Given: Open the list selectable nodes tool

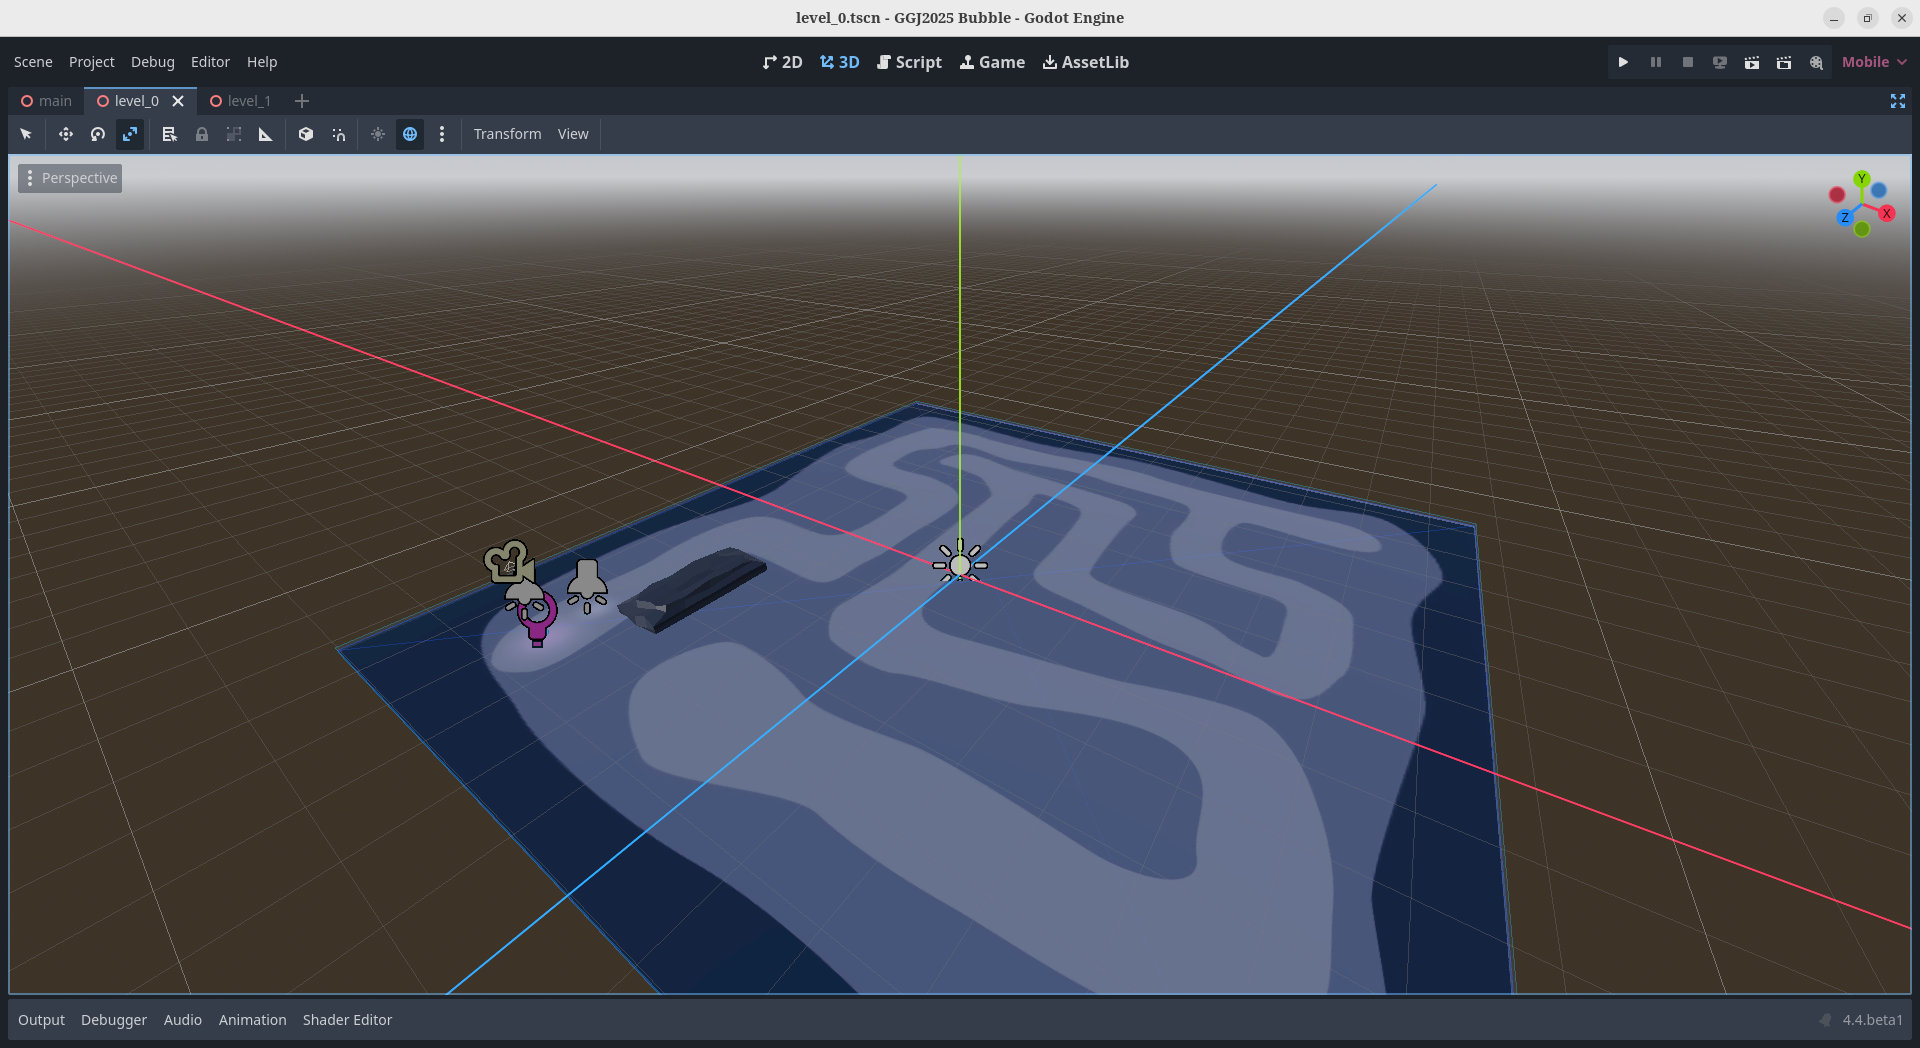Looking at the screenshot, I should pos(170,134).
